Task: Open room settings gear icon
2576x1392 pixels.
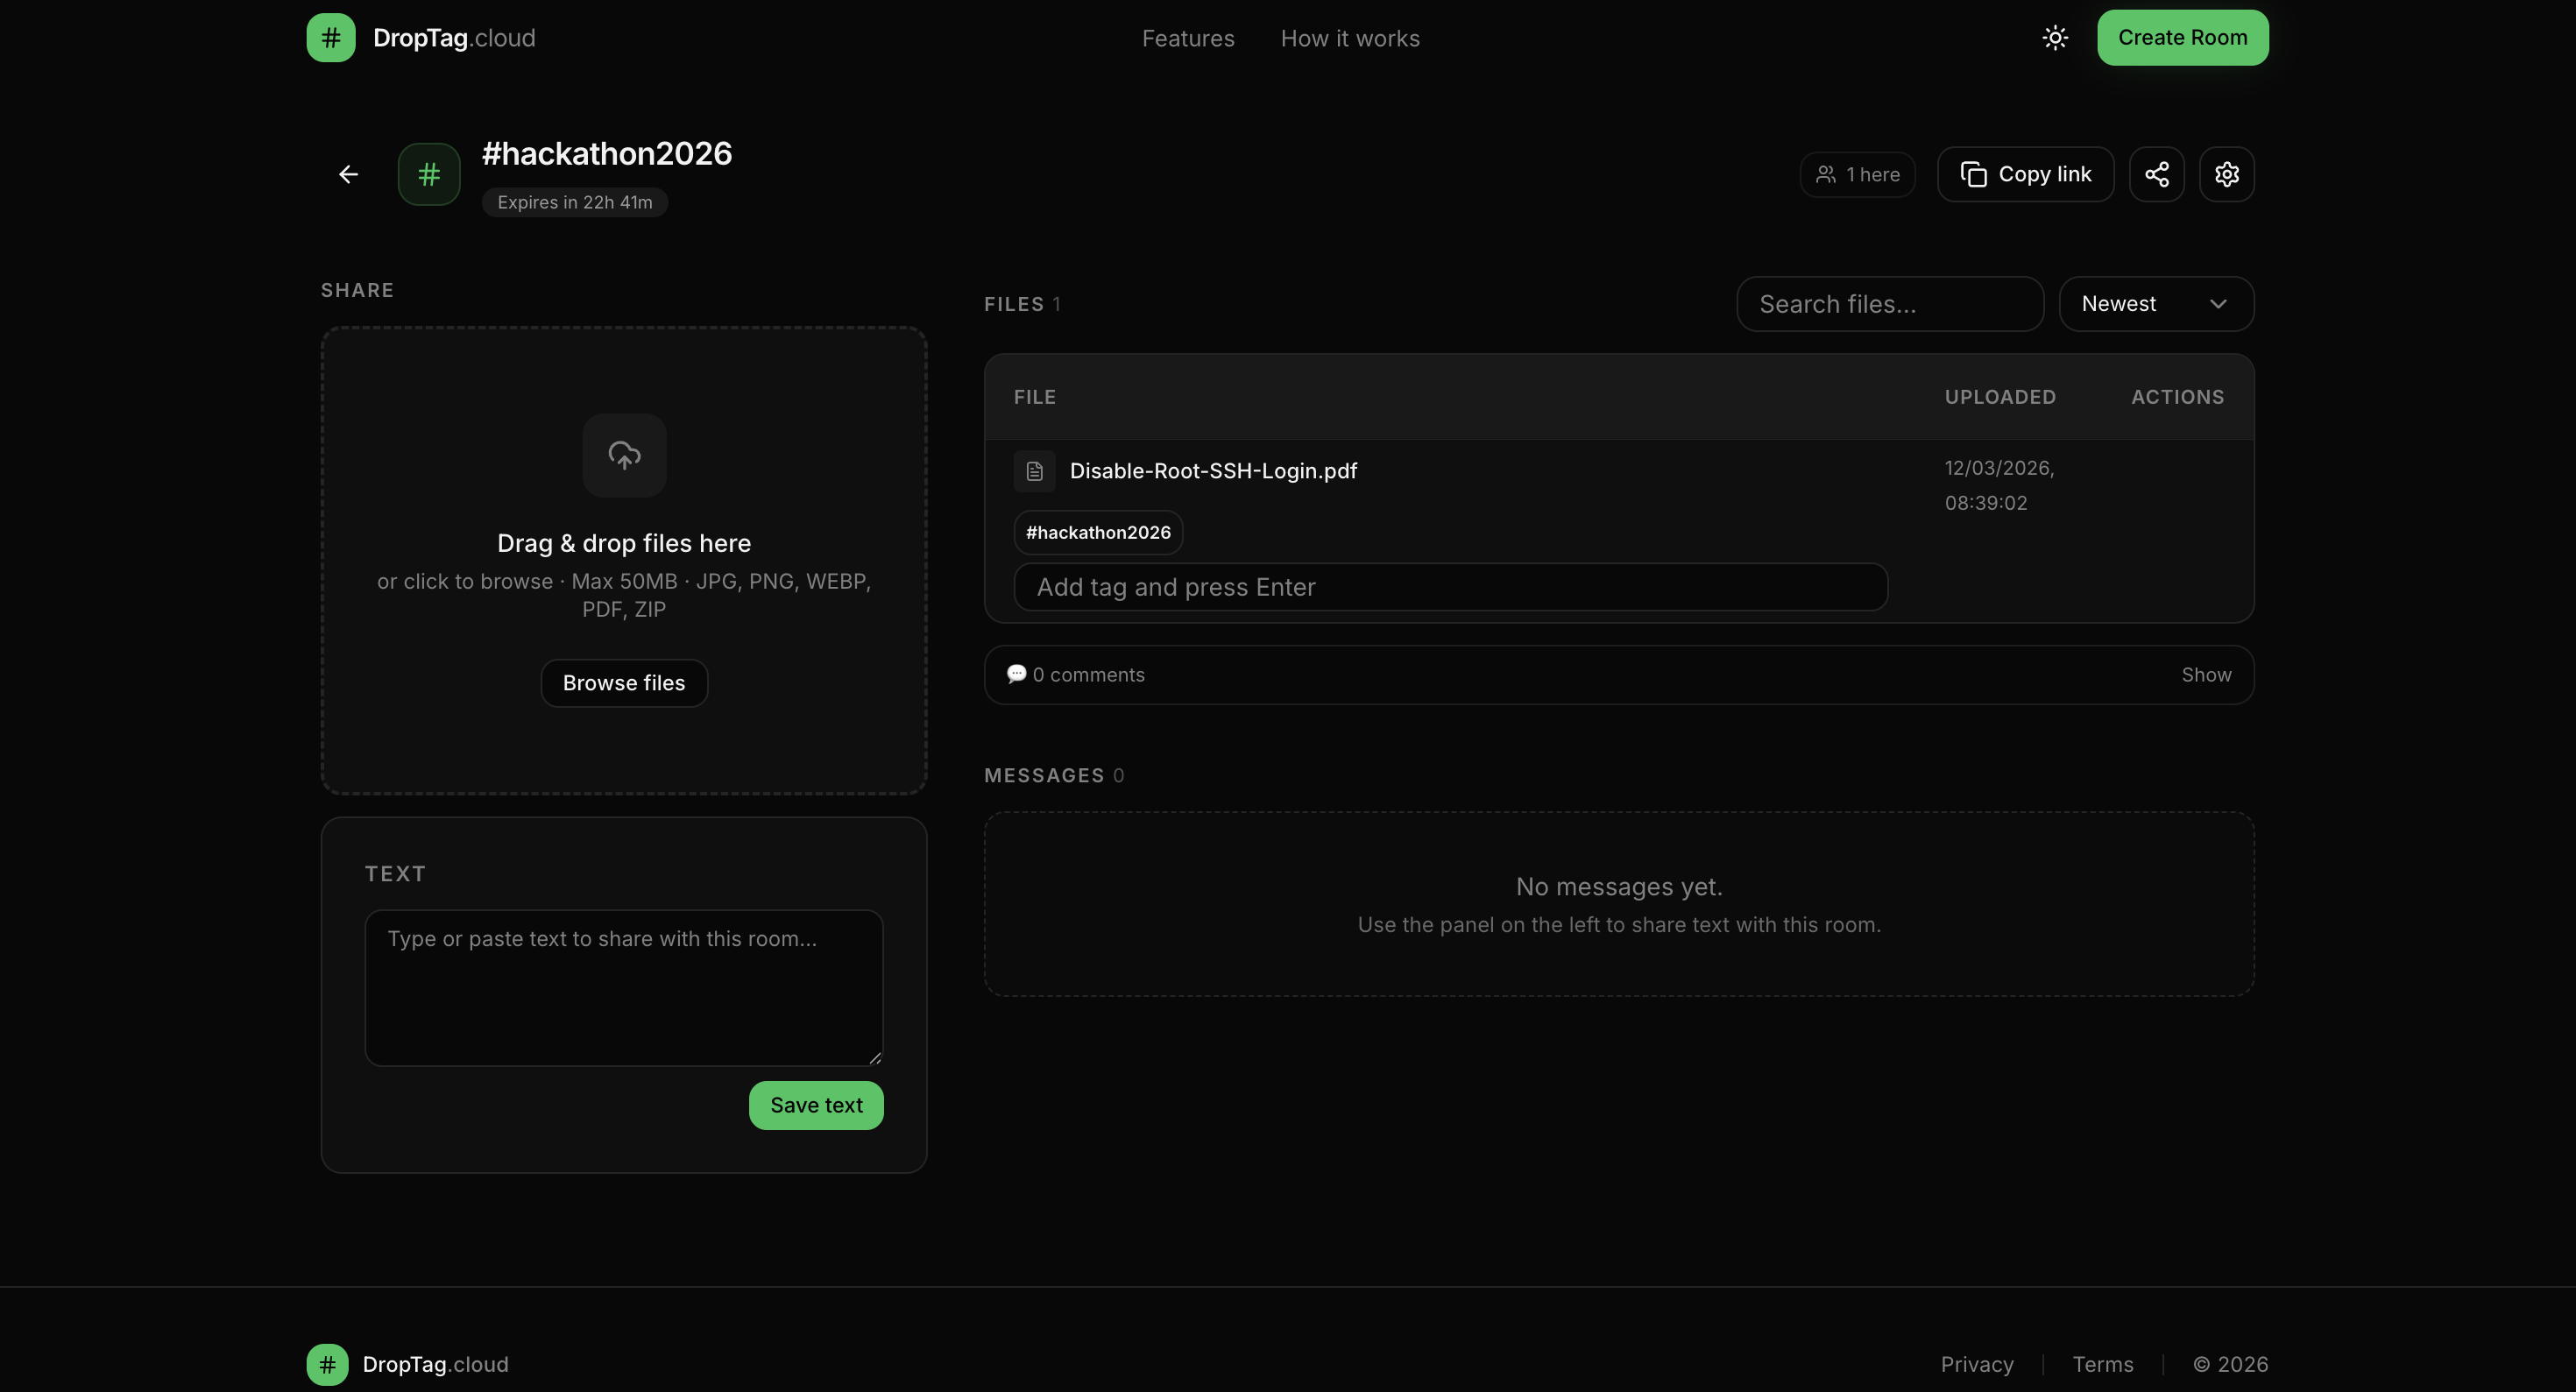Action: tap(2226, 174)
